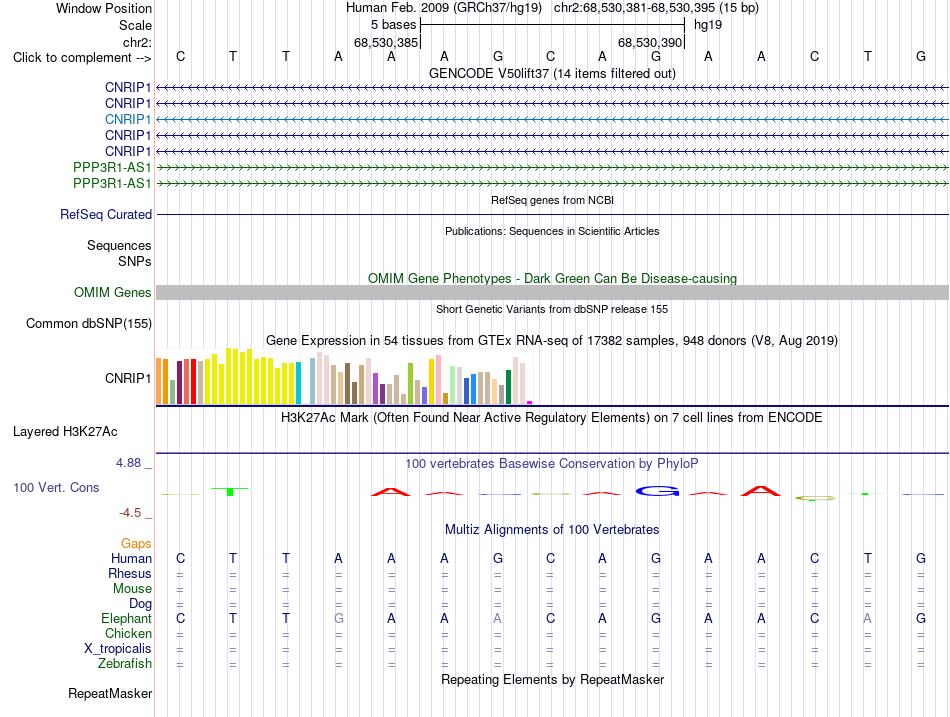Click the gray OMIM Genes bar

click(552, 293)
